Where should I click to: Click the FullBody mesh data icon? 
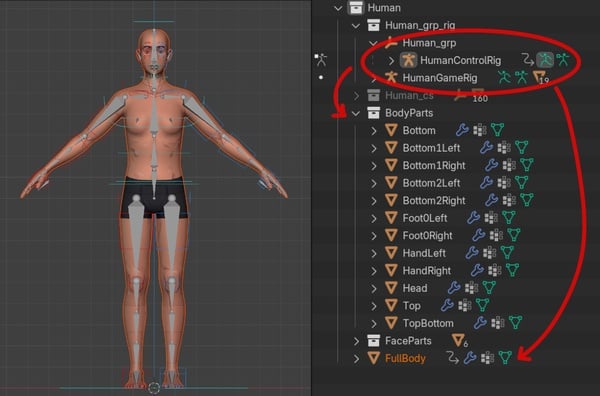tap(505, 358)
